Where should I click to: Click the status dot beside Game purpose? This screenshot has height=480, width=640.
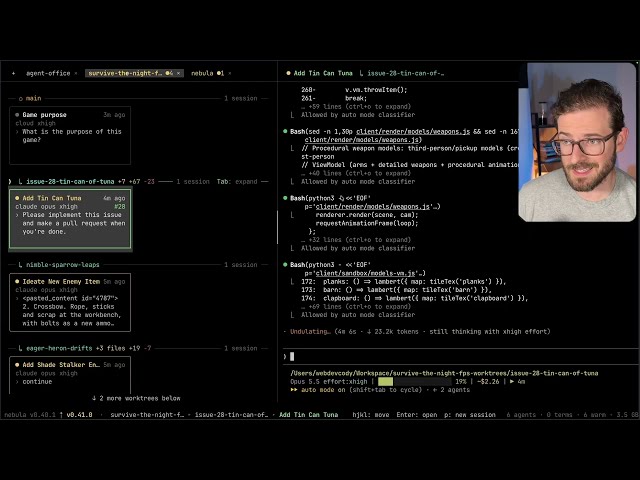coord(17,115)
